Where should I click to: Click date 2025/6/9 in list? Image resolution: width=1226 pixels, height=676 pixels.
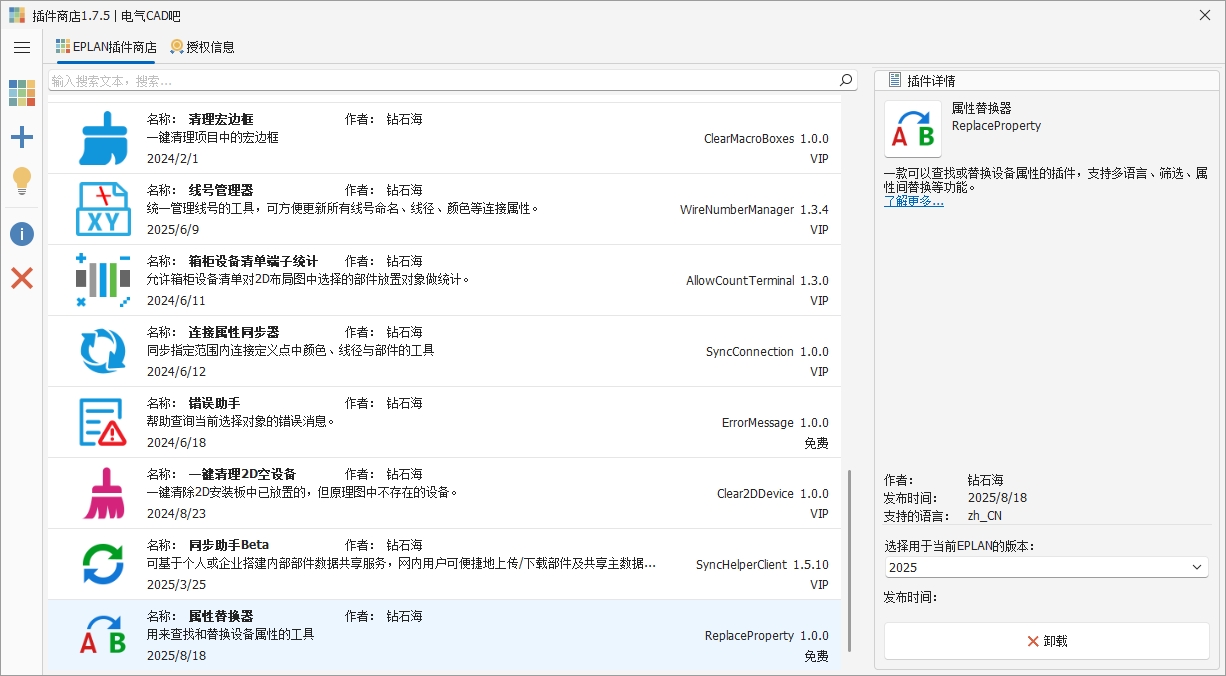(x=173, y=230)
